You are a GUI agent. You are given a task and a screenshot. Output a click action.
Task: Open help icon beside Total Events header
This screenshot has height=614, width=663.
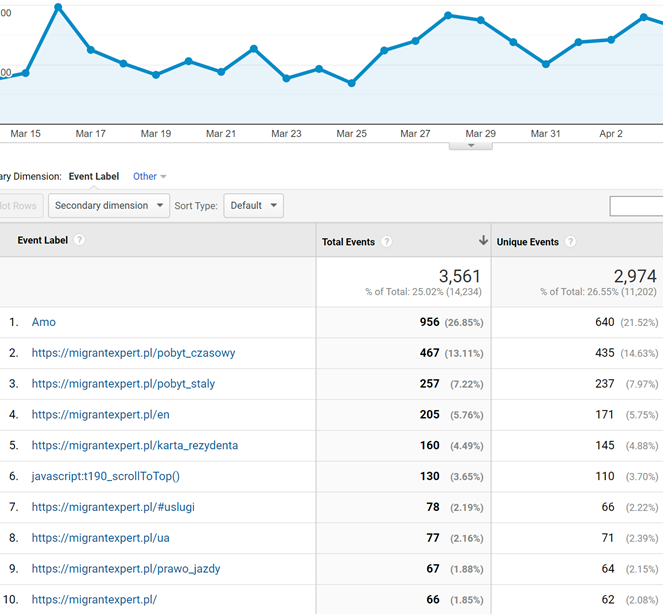[x=386, y=242]
